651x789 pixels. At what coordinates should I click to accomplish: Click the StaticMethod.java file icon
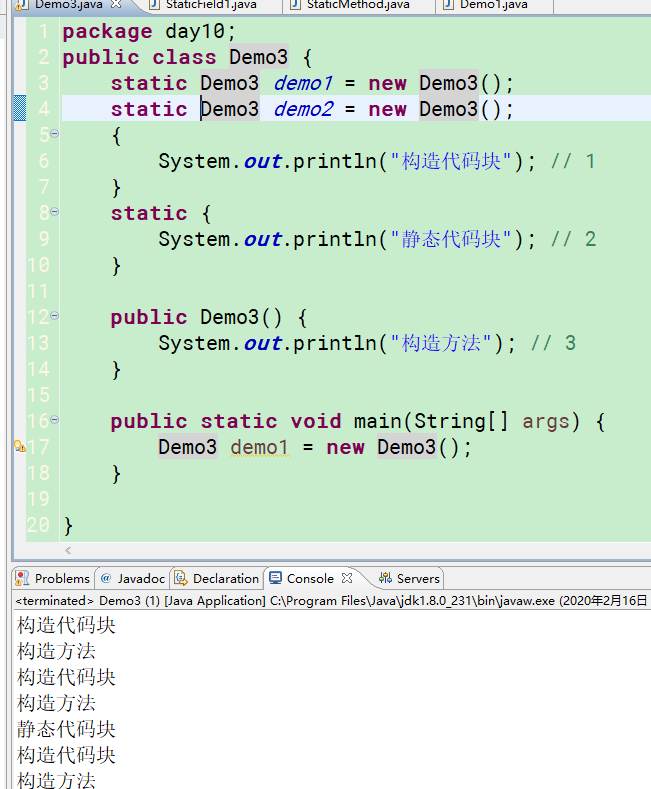(x=296, y=5)
